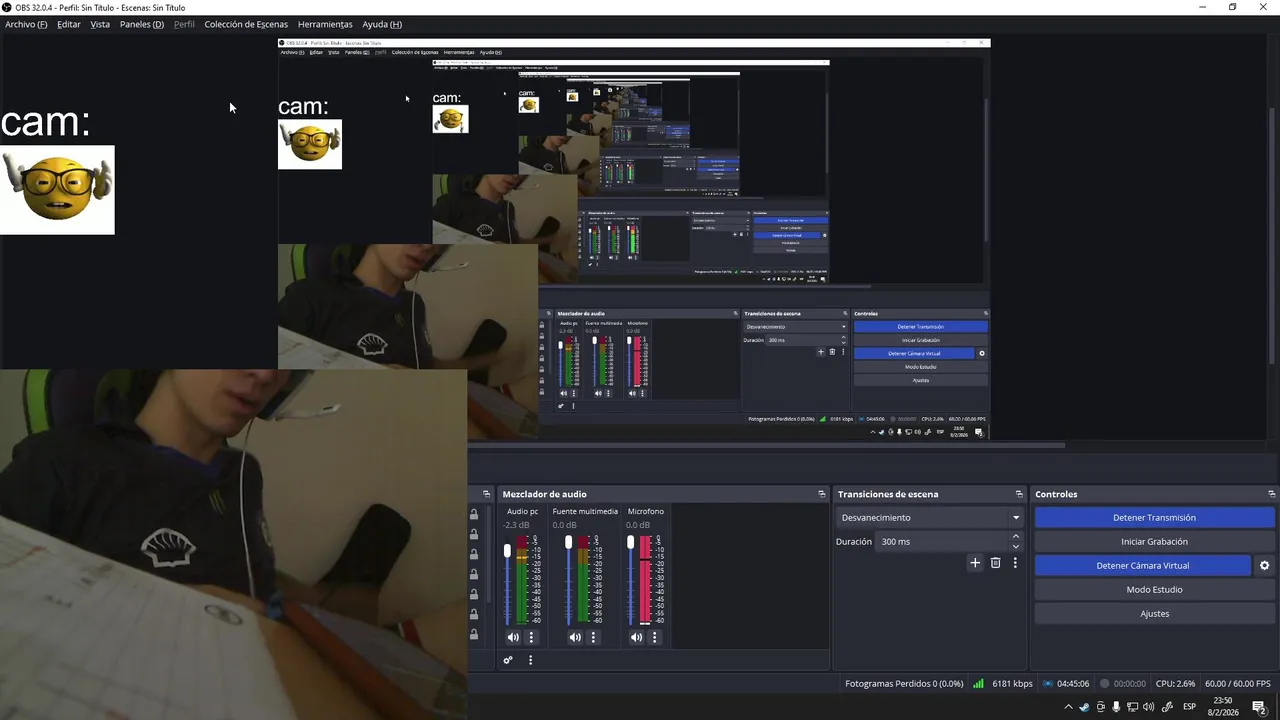The height and width of the screenshot is (720, 1280).
Task: Open the microphone tray icon
Action: click(1116, 707)
